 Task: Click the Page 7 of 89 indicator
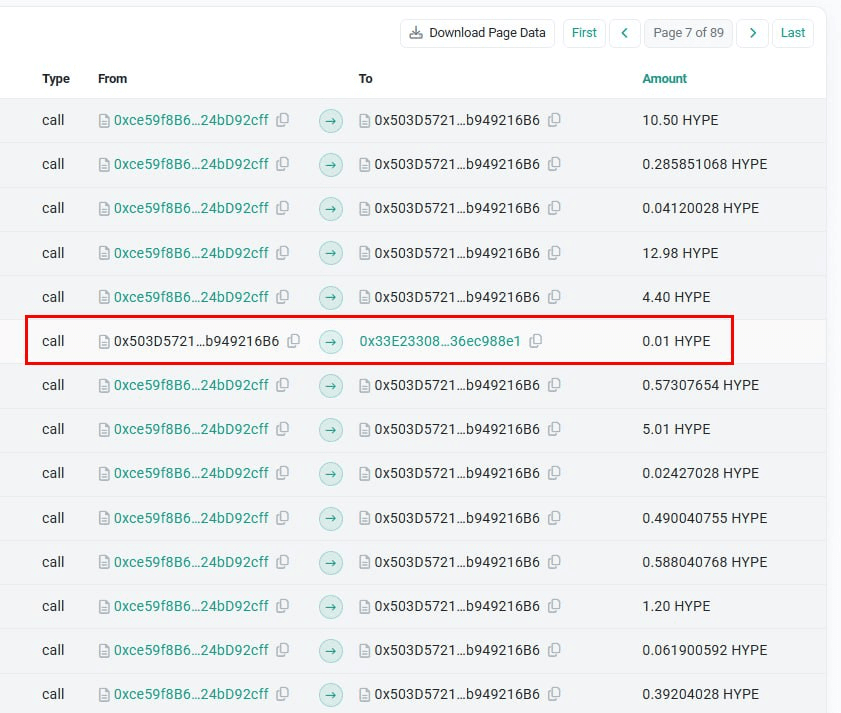[688, 33]
